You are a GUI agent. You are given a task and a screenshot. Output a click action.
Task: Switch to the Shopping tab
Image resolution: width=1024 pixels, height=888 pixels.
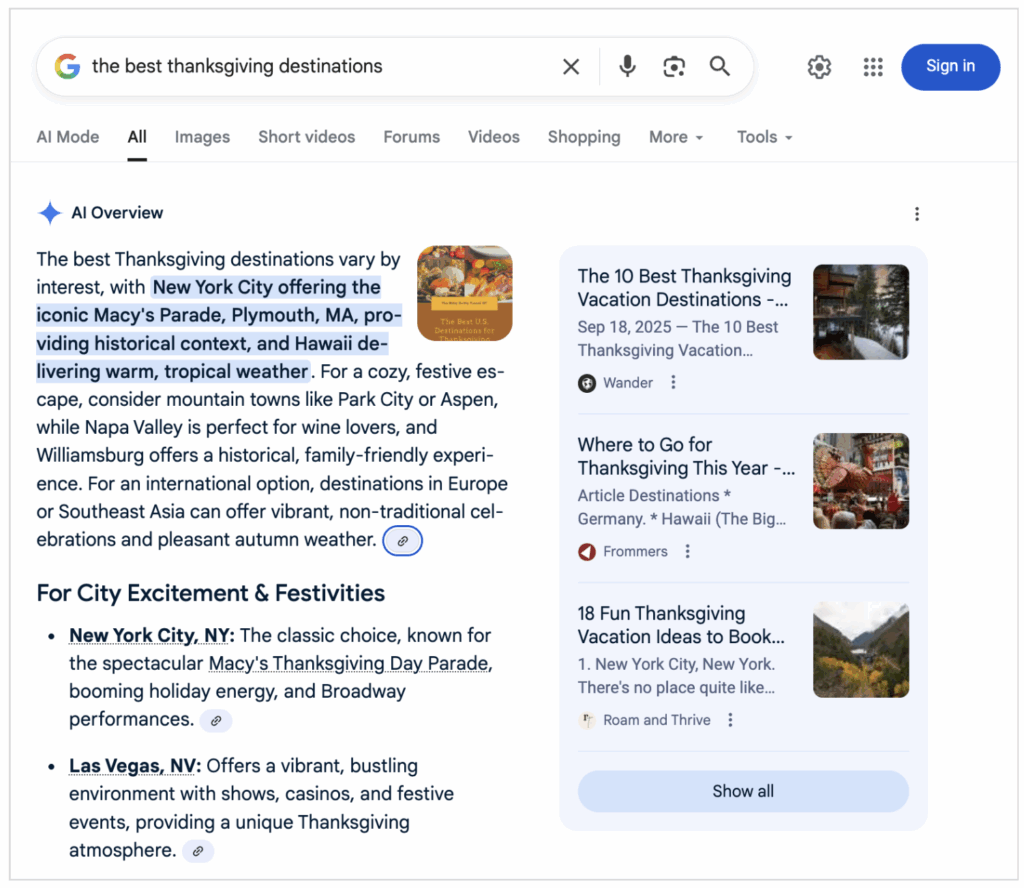pyautogui.click(x=584, y=137)
